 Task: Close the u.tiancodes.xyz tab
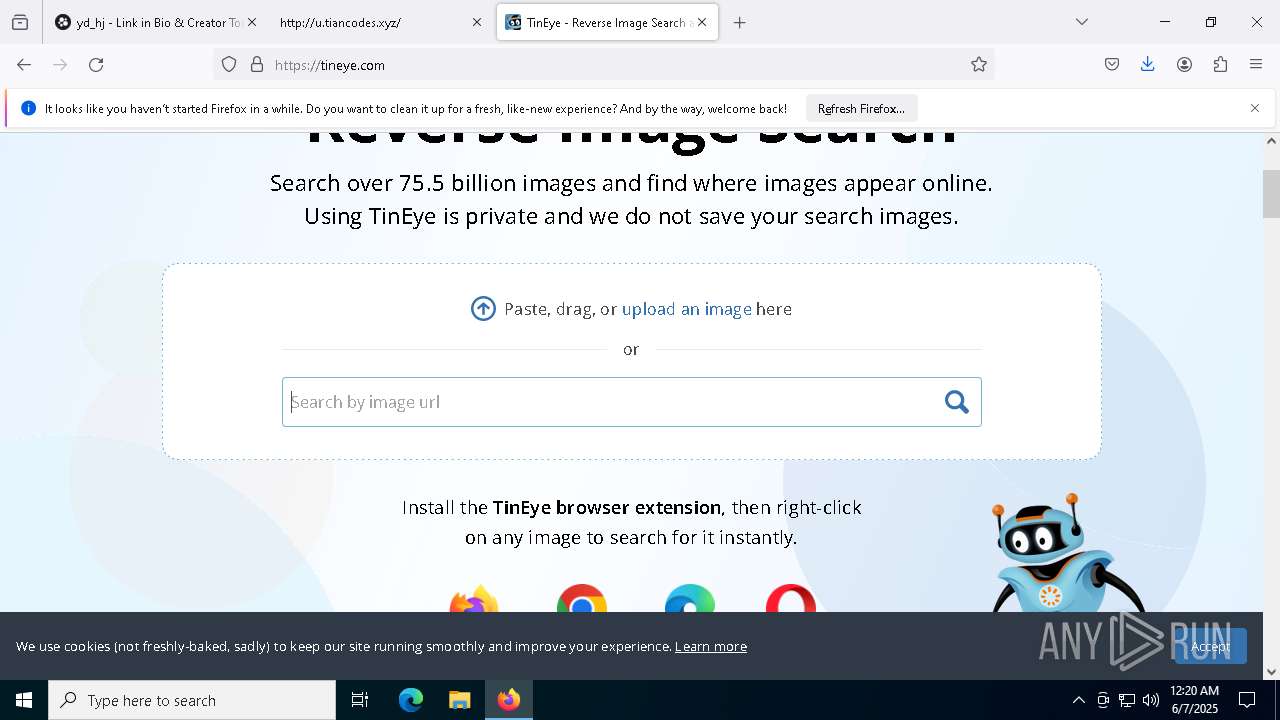[x=477, y=22]
